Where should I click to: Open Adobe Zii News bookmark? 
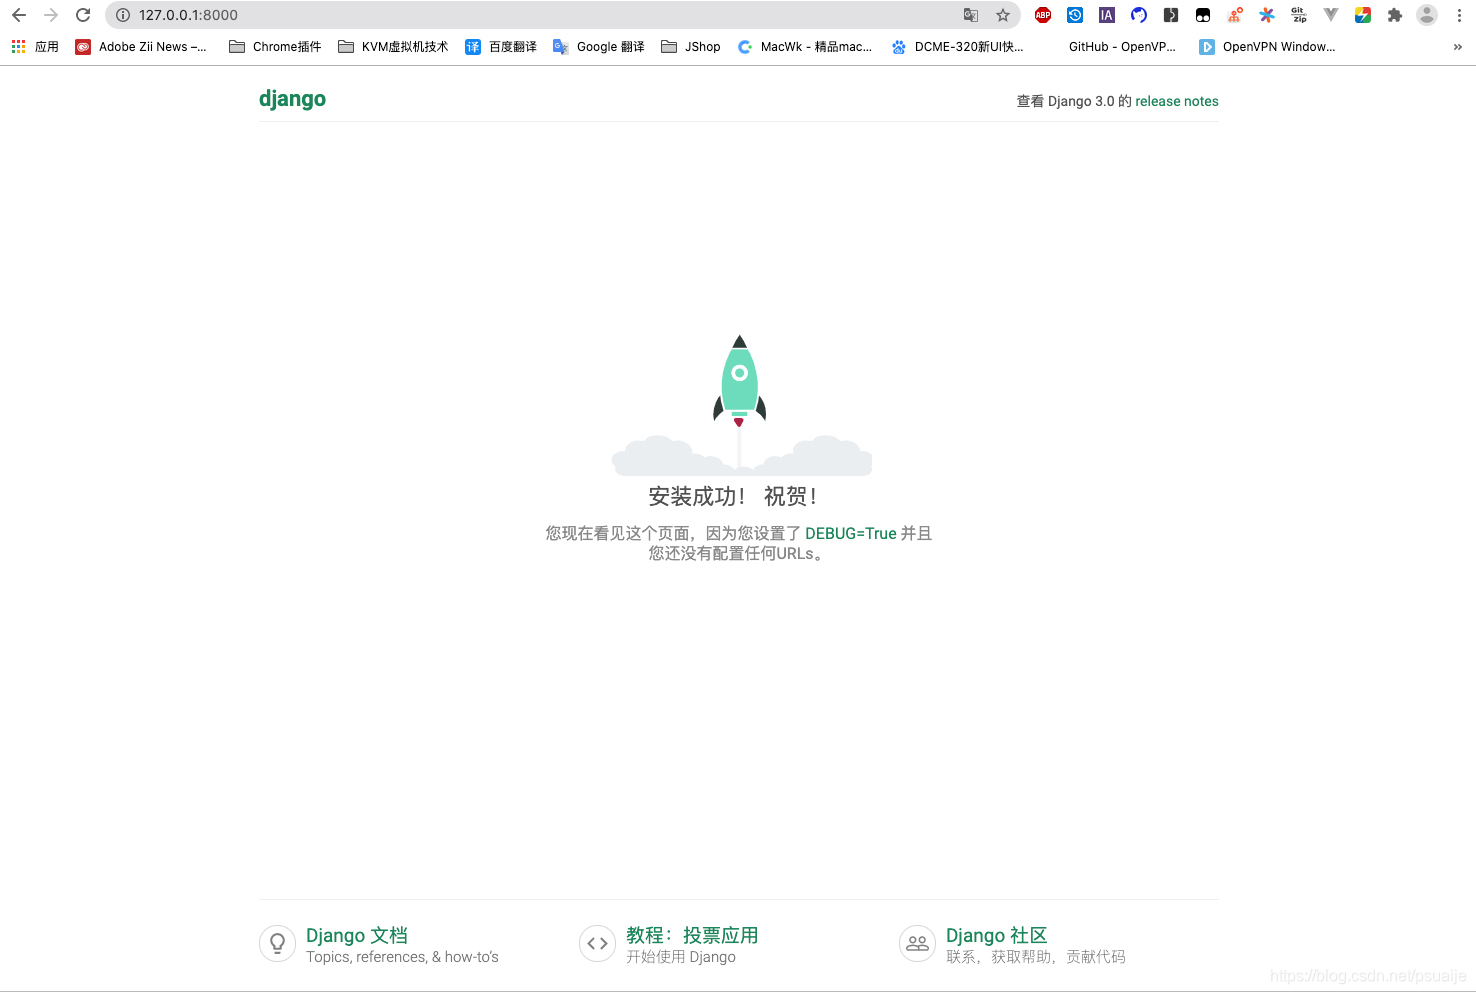141,47
